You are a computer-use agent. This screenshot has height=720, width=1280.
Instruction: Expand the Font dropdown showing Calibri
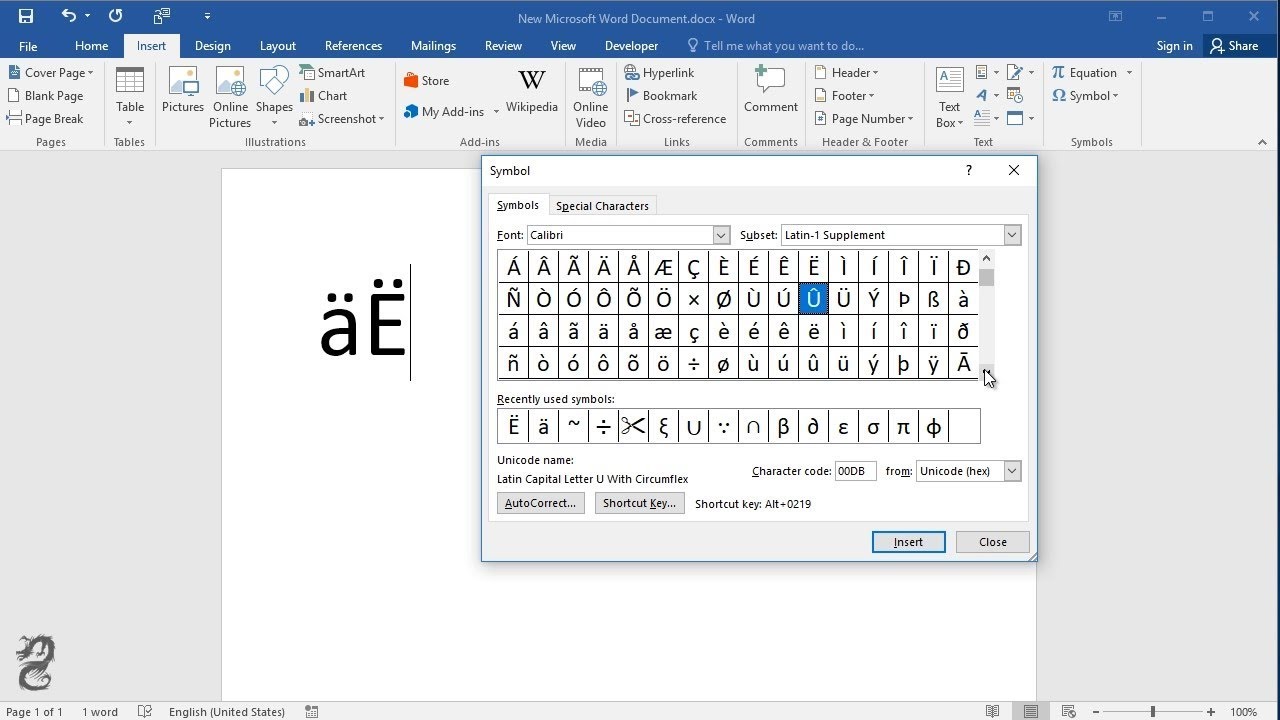coord(721,235)
